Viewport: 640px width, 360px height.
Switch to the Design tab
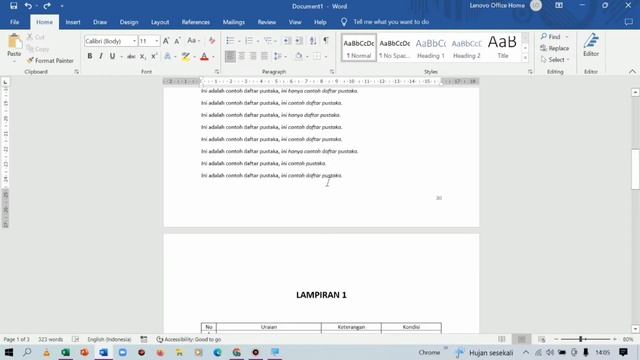tap(129, 22)
